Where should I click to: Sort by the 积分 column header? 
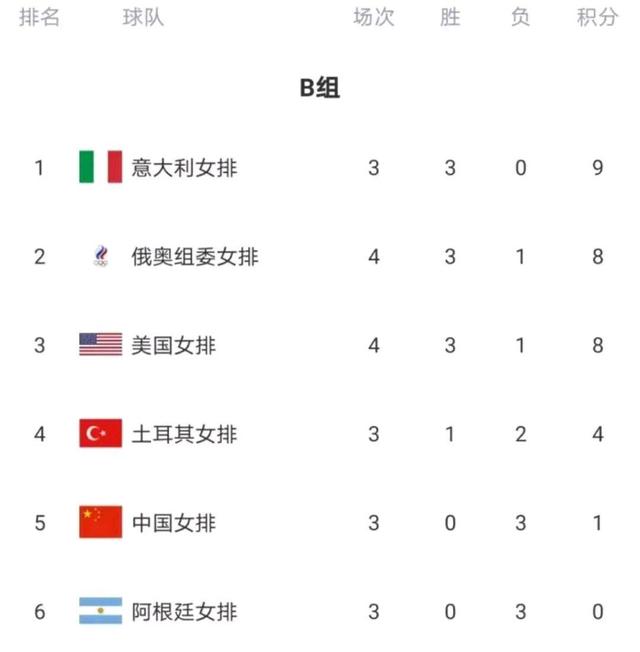click(597, 17)
